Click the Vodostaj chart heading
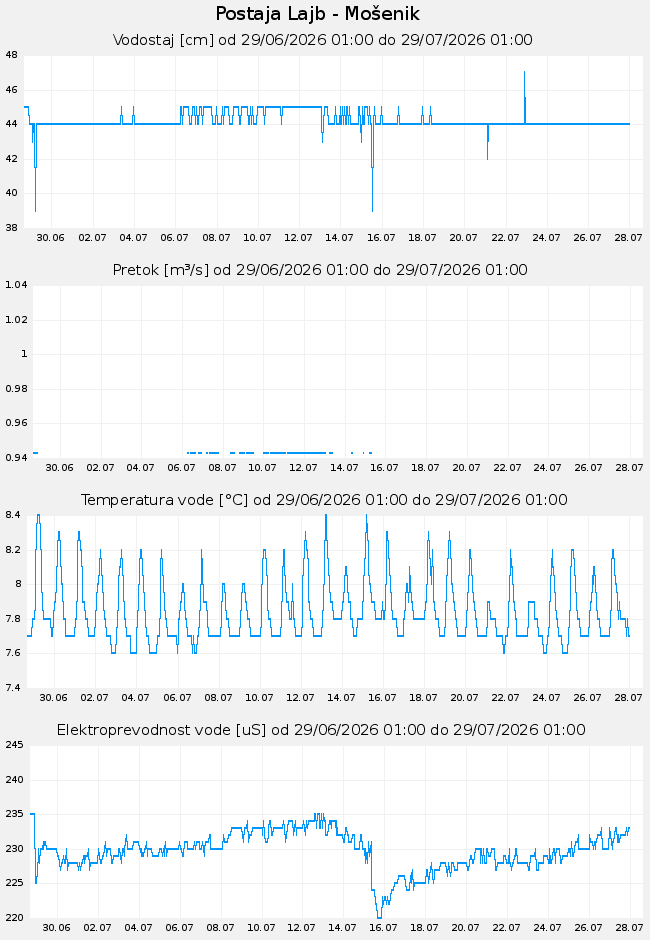The image size is (650, 940). tap(323, 40)
